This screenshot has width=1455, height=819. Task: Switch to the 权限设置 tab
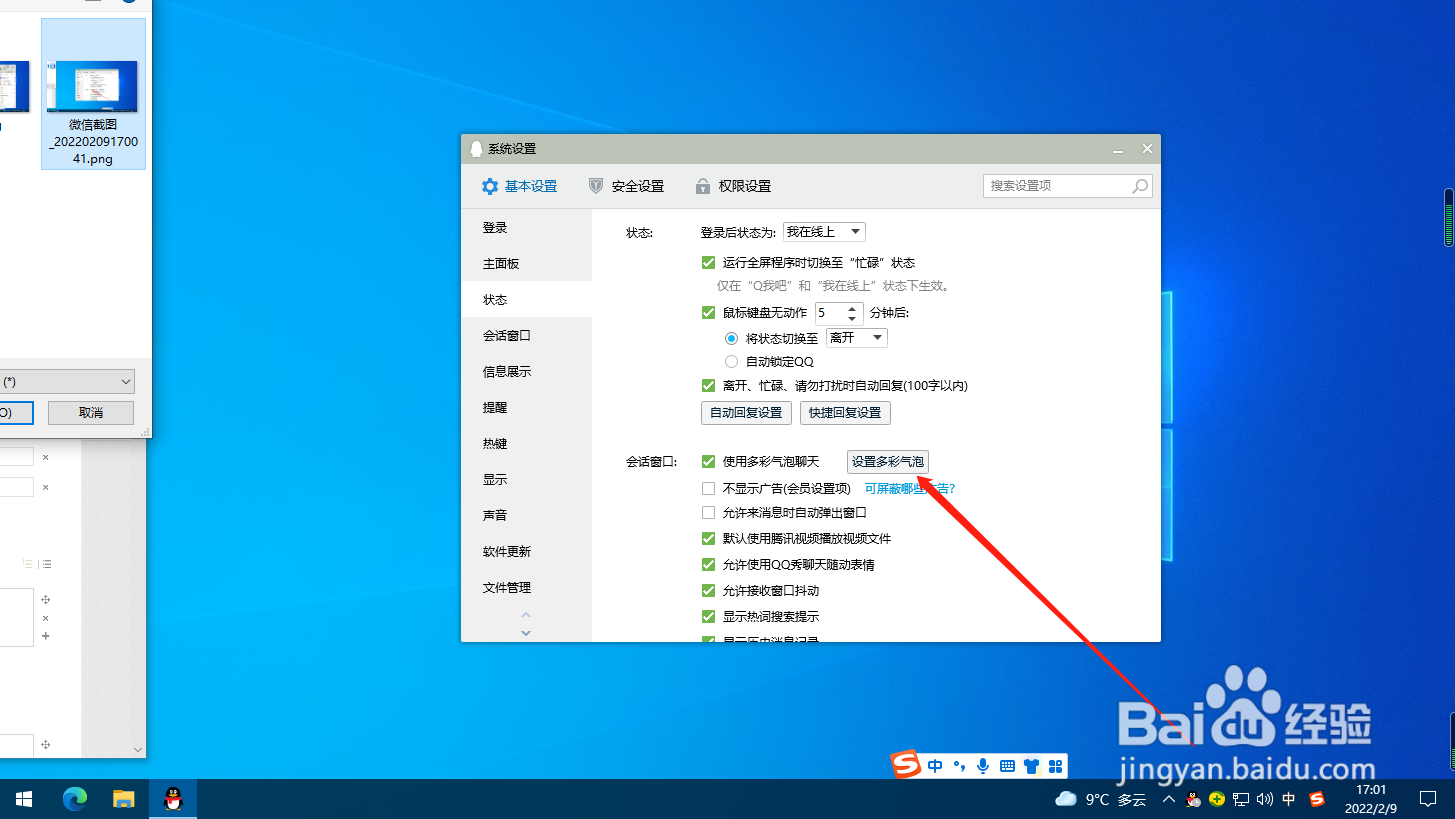732,186
